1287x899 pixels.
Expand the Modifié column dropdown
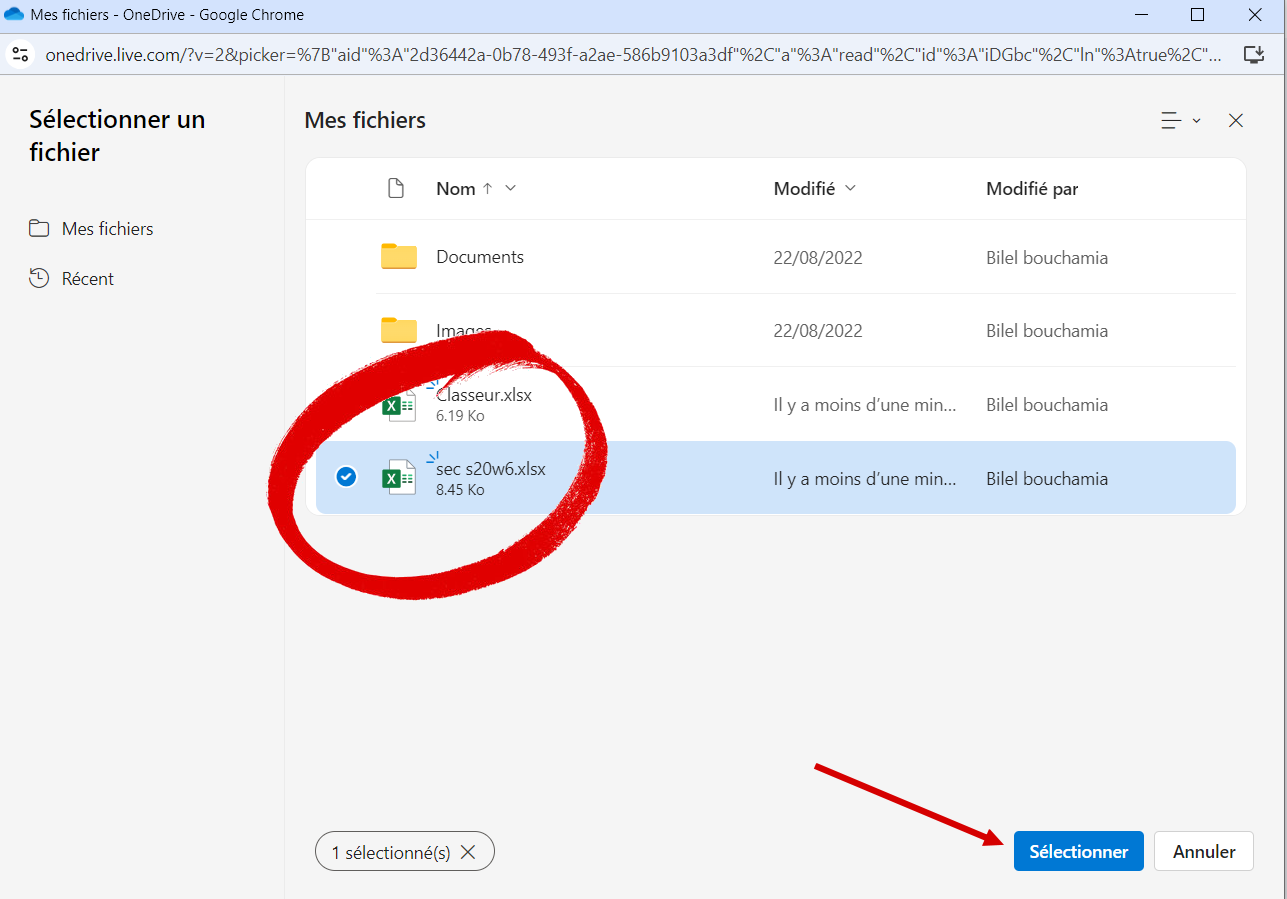(x=851, y=188)
